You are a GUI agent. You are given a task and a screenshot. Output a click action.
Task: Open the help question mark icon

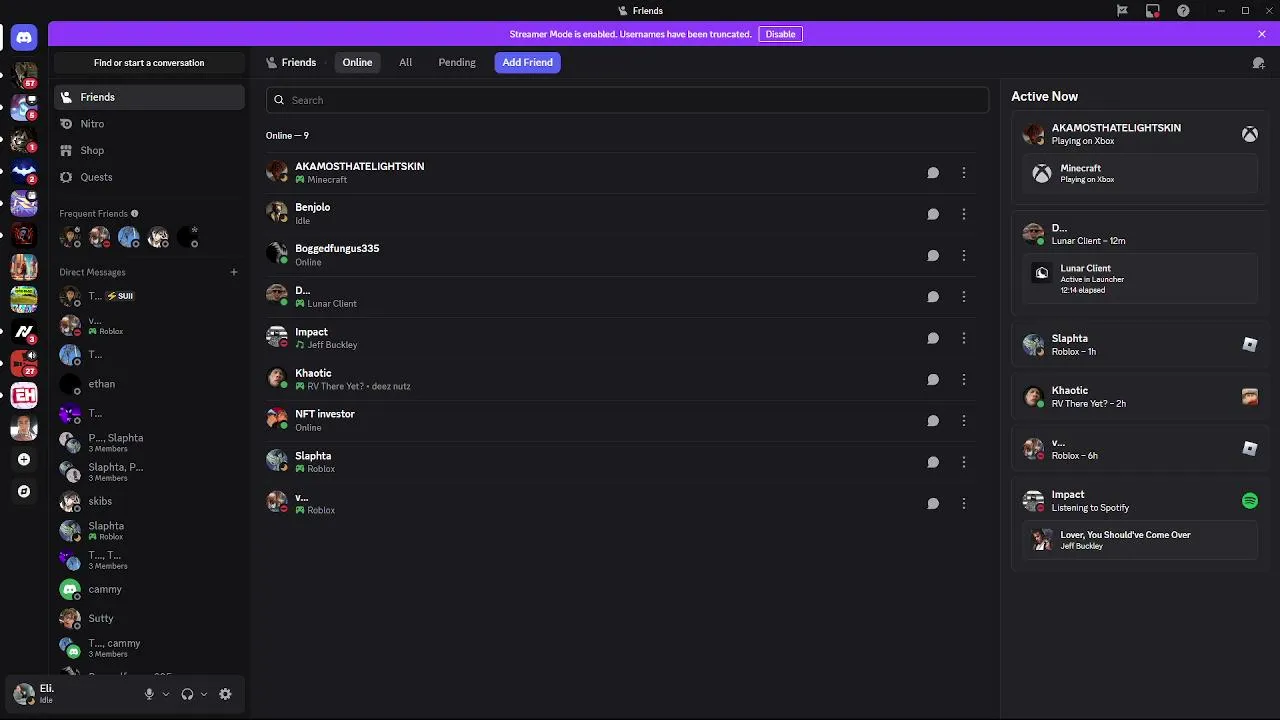coord(1184,11)
